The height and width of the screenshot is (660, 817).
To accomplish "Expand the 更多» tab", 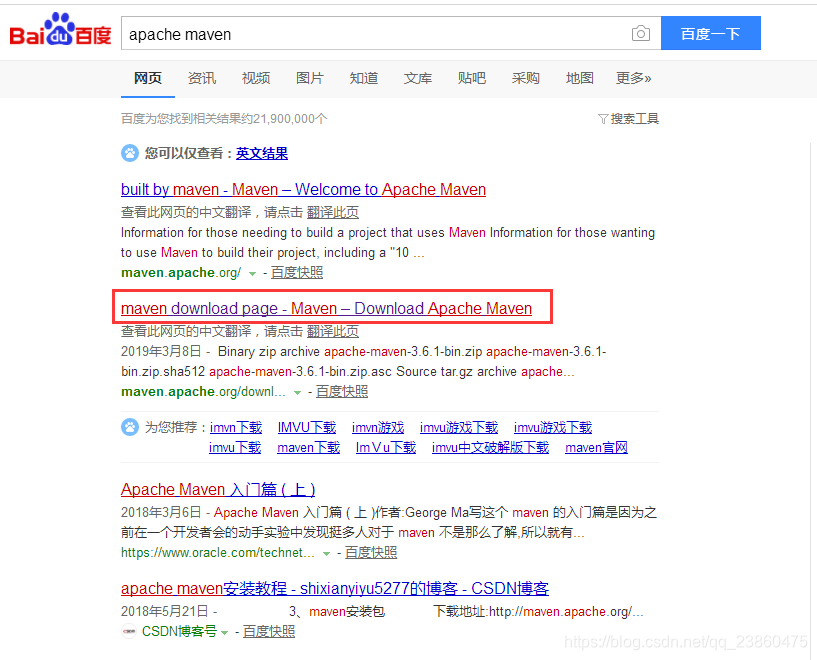I will tap(633, 78).
